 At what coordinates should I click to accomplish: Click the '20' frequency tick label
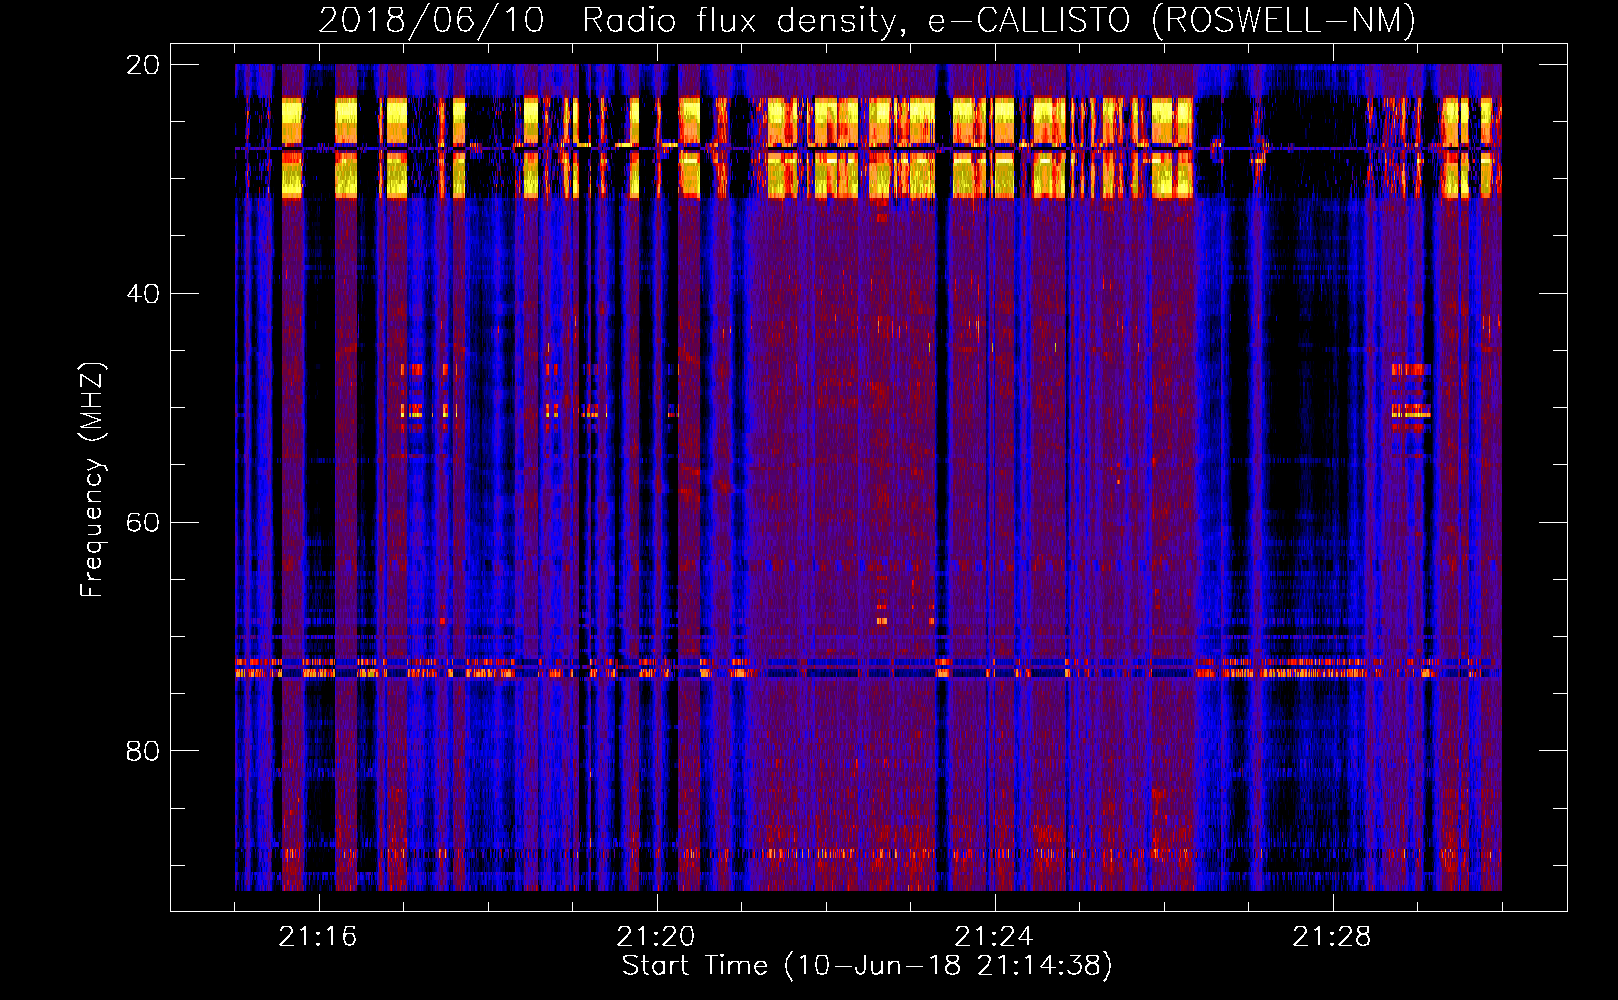[142, 65]
